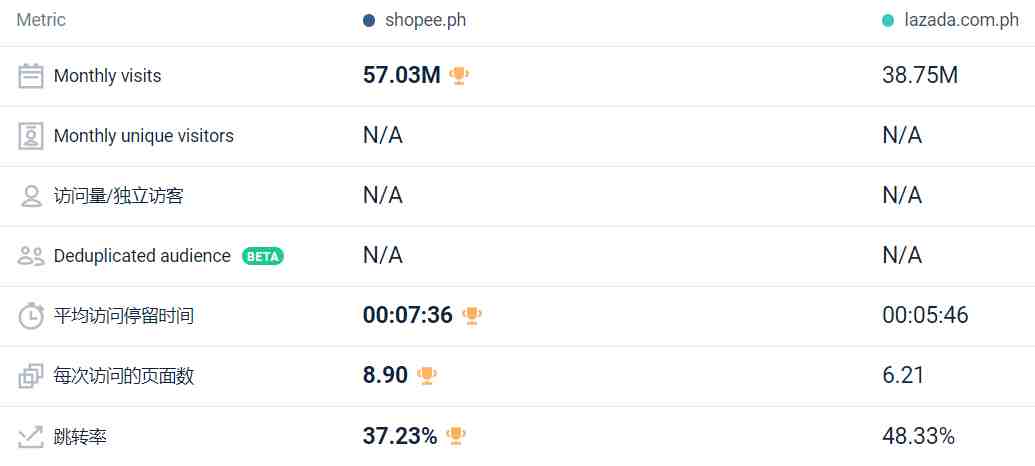Click the teal lazada.com.ph legend dot
1035x466 pixels.
click(x=888, y=20)
